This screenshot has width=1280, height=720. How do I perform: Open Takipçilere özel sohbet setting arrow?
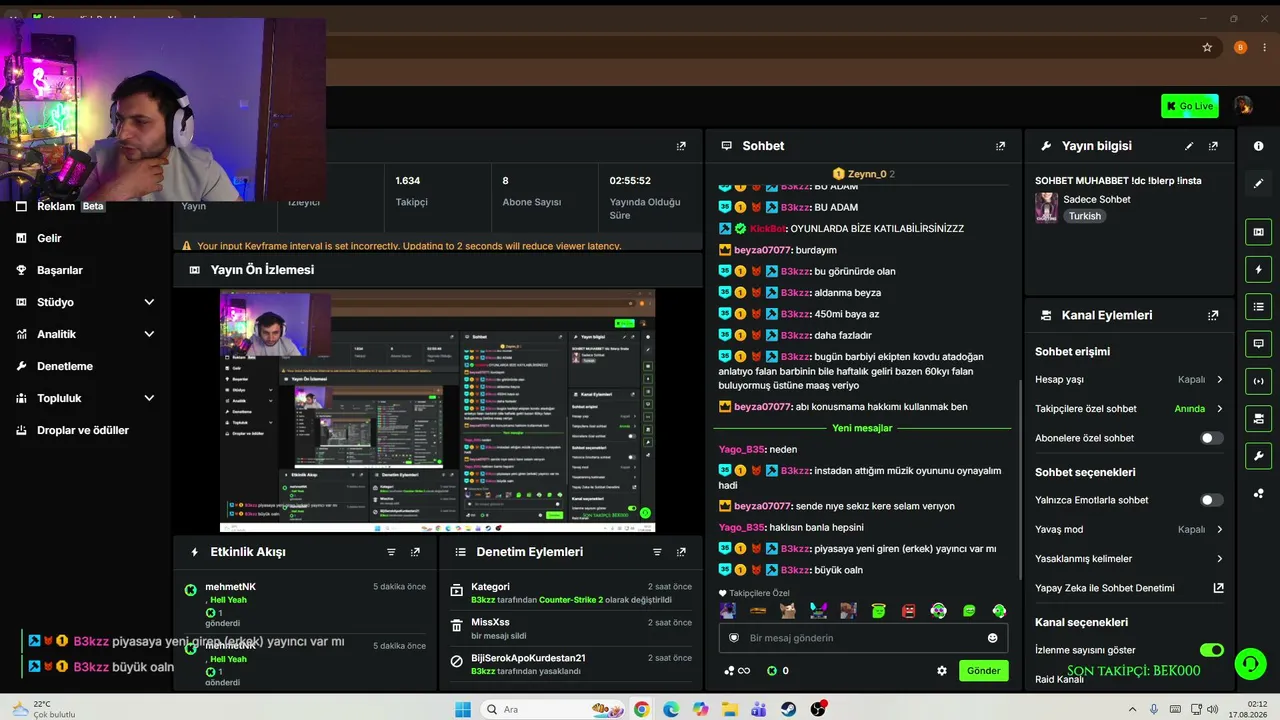coord(1219,409)
